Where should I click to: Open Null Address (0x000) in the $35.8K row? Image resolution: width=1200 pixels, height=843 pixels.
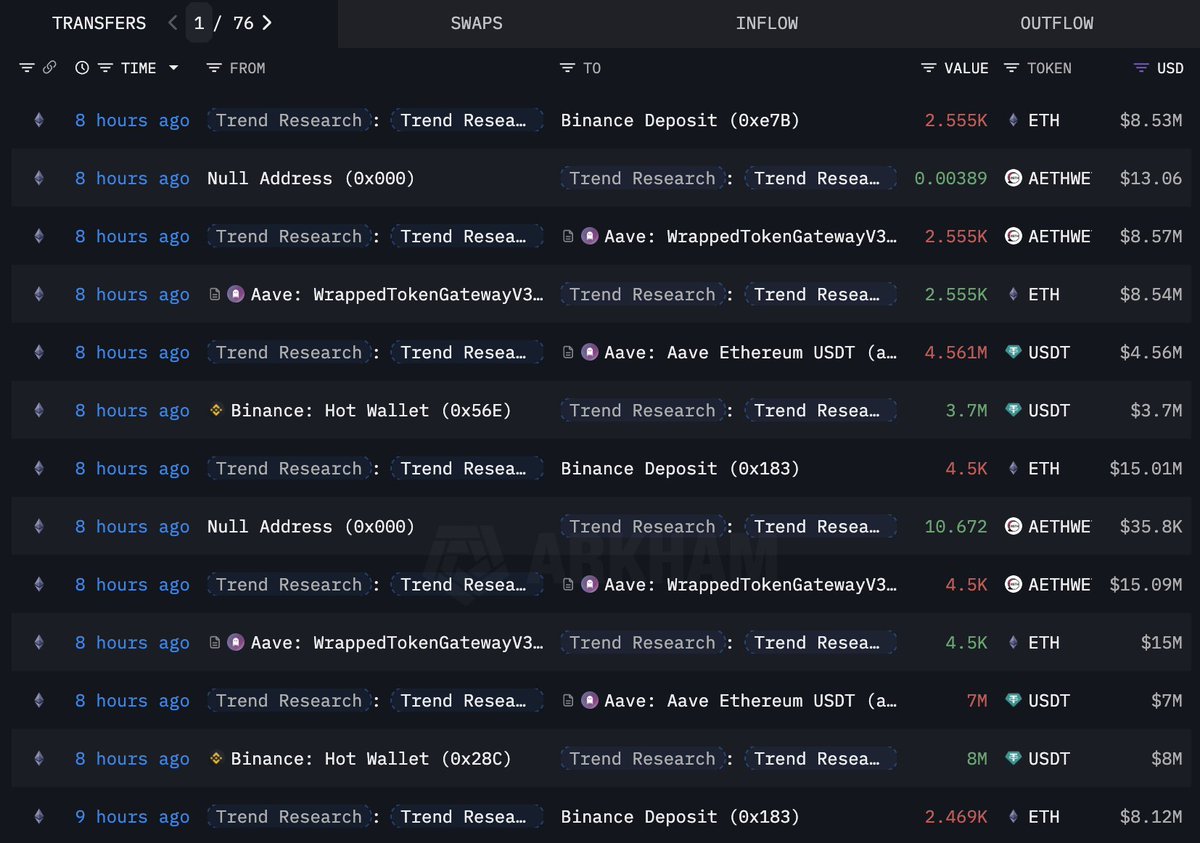pos(311,526)
